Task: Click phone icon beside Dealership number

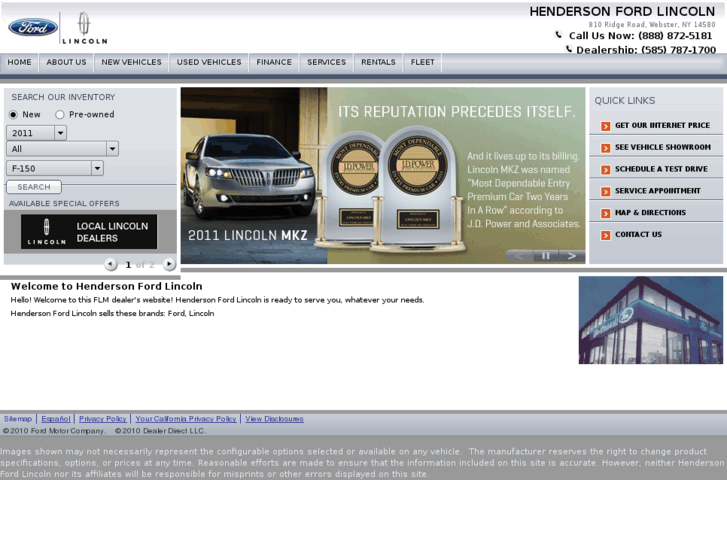Action: point(569,49)
